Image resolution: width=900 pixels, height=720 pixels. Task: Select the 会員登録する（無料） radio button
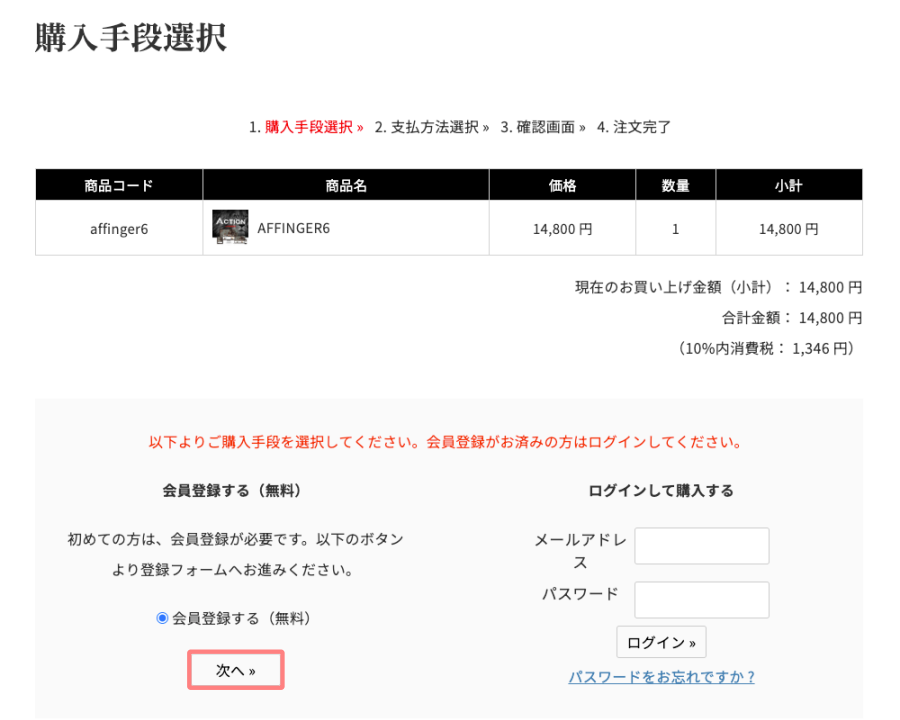(162, 618)
